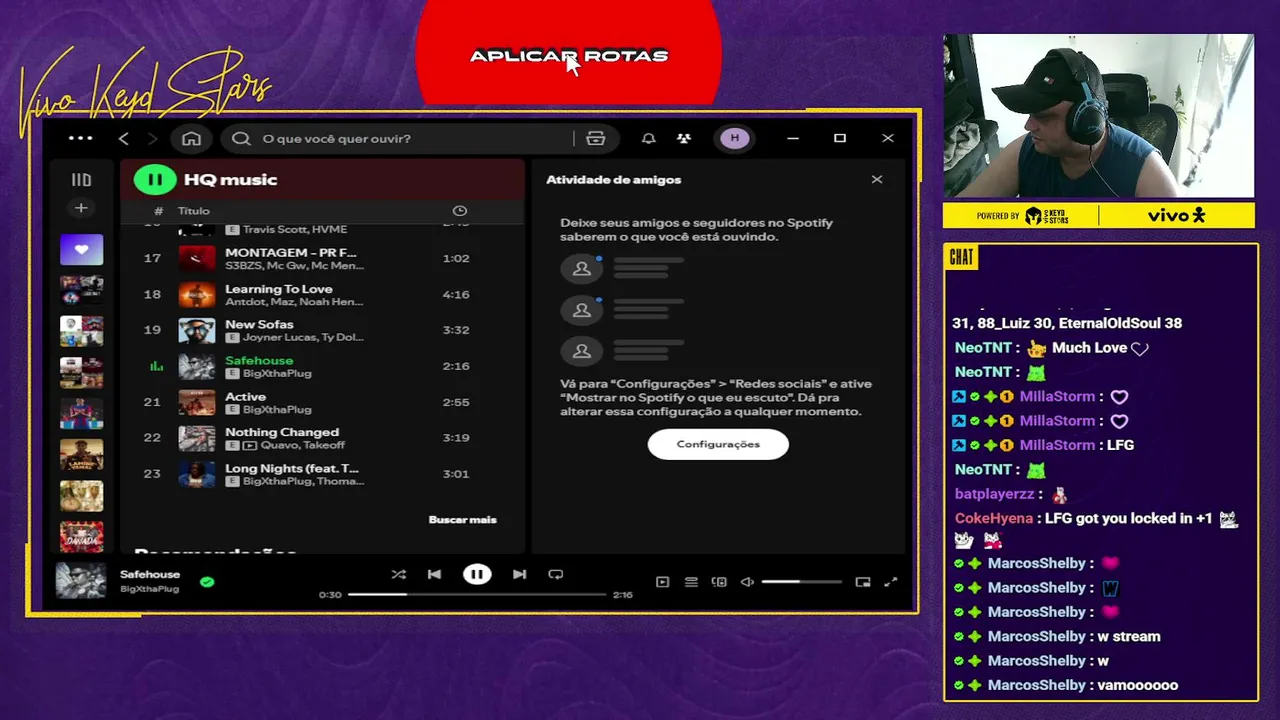The height and width of the screenshot is (720, 1280).
Task: Create a playlist with the plus icon
Action: tap(81, 208)
